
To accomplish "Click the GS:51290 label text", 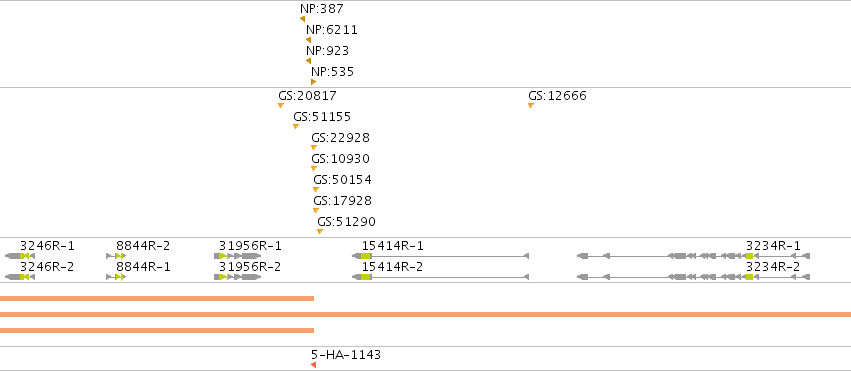I will (346, 222).
